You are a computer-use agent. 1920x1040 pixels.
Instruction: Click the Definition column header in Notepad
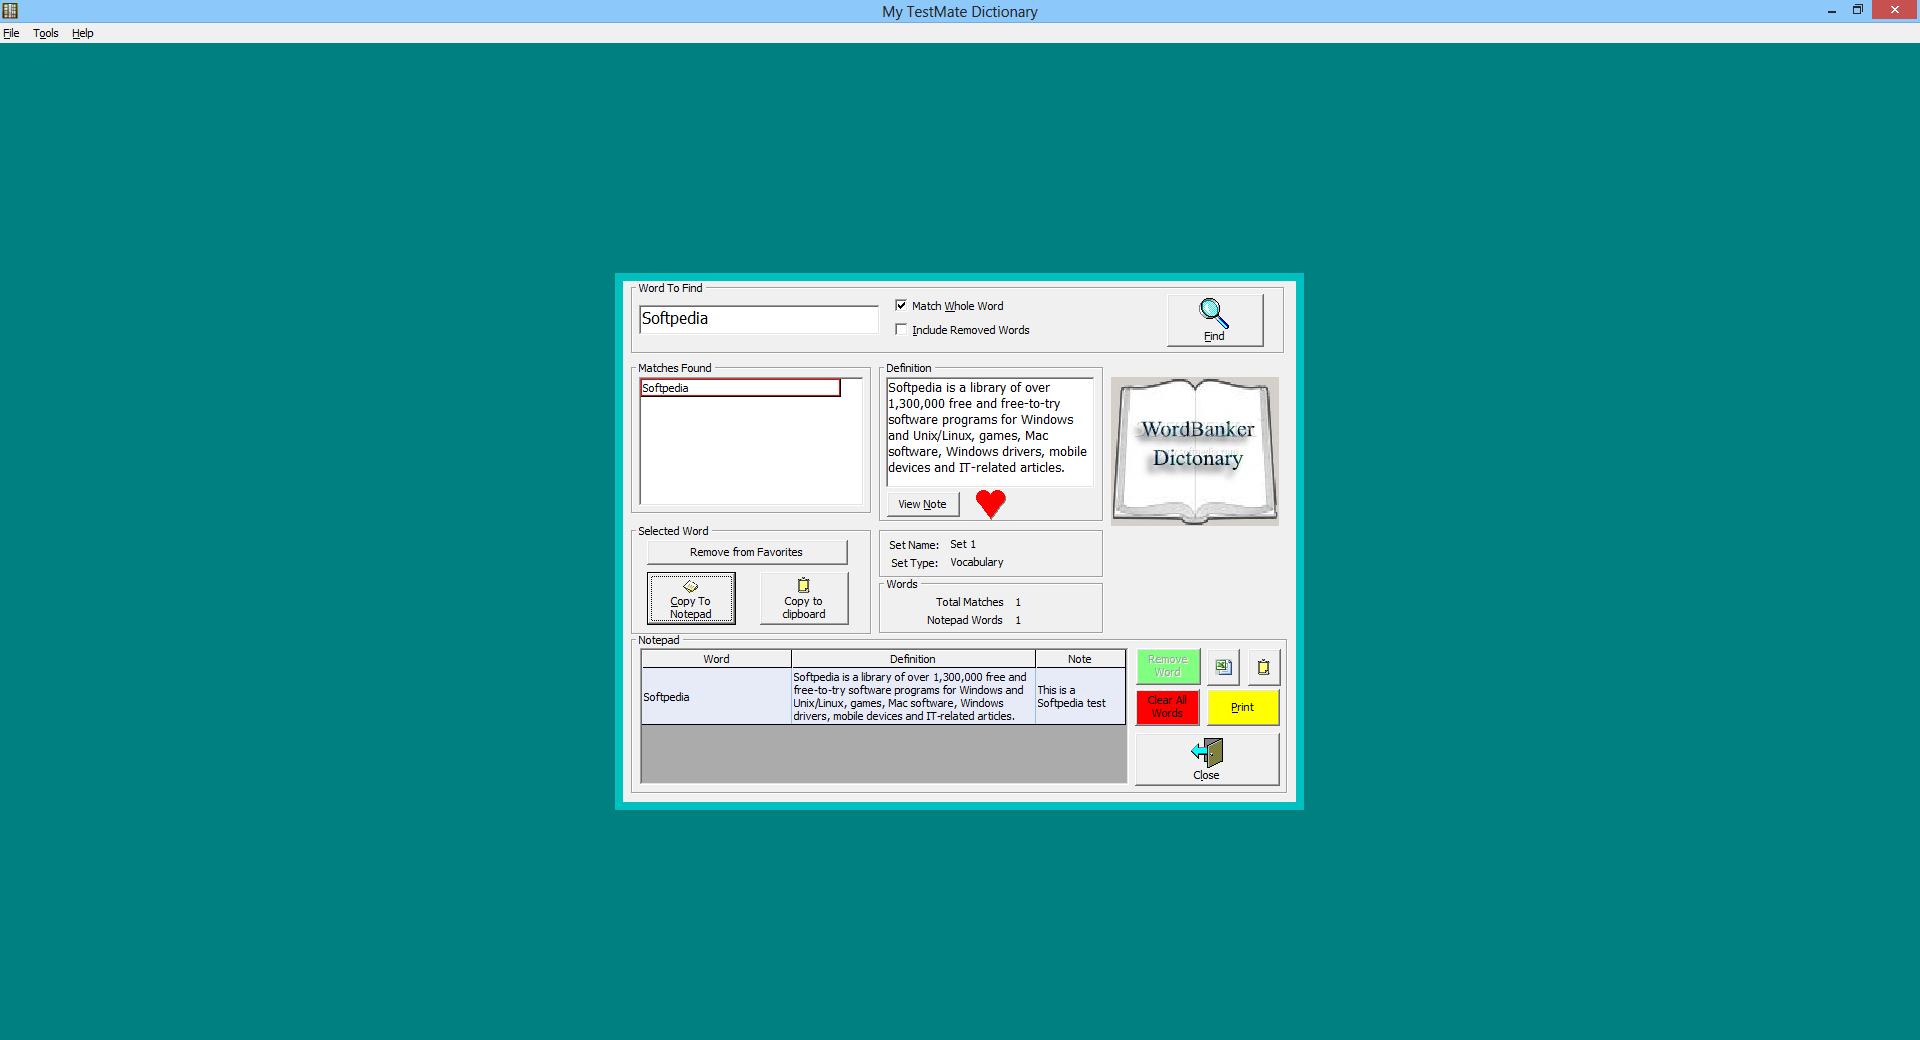pyautogui.click(x=913, y=659)
